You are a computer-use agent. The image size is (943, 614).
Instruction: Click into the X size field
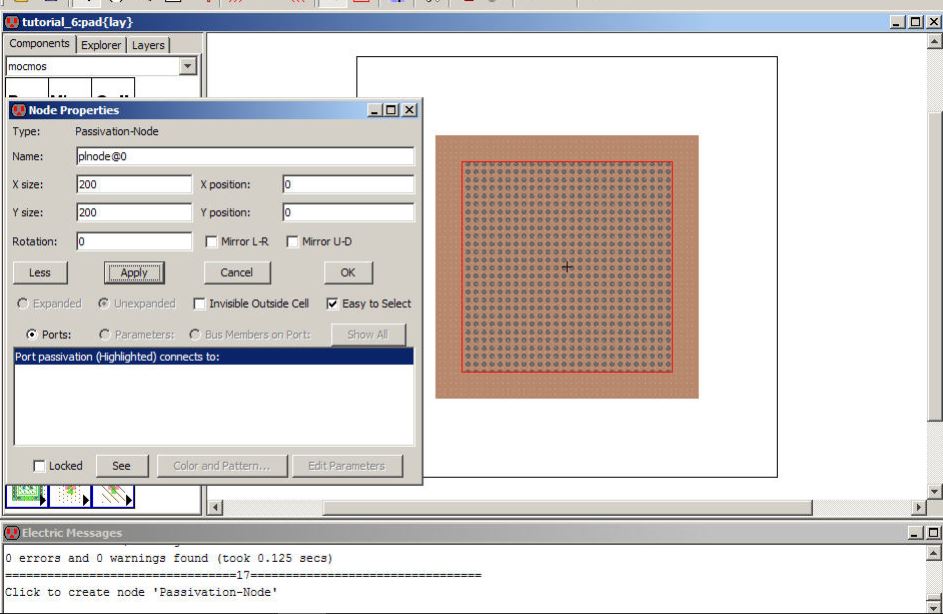[x=133, y=185]
